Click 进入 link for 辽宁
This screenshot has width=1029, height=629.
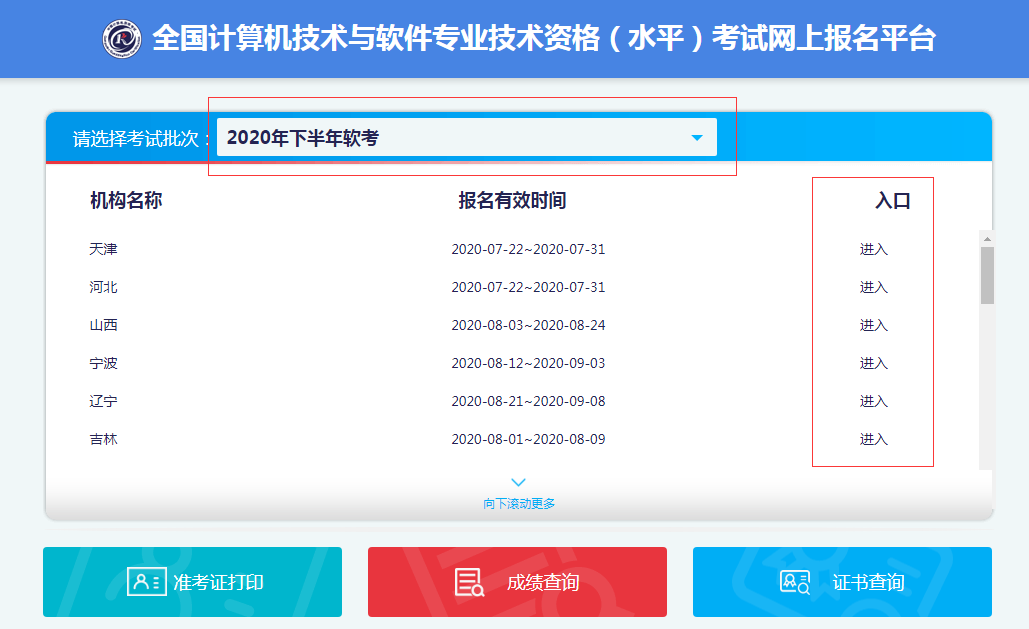pyautogui.click(x=873, y=402)
